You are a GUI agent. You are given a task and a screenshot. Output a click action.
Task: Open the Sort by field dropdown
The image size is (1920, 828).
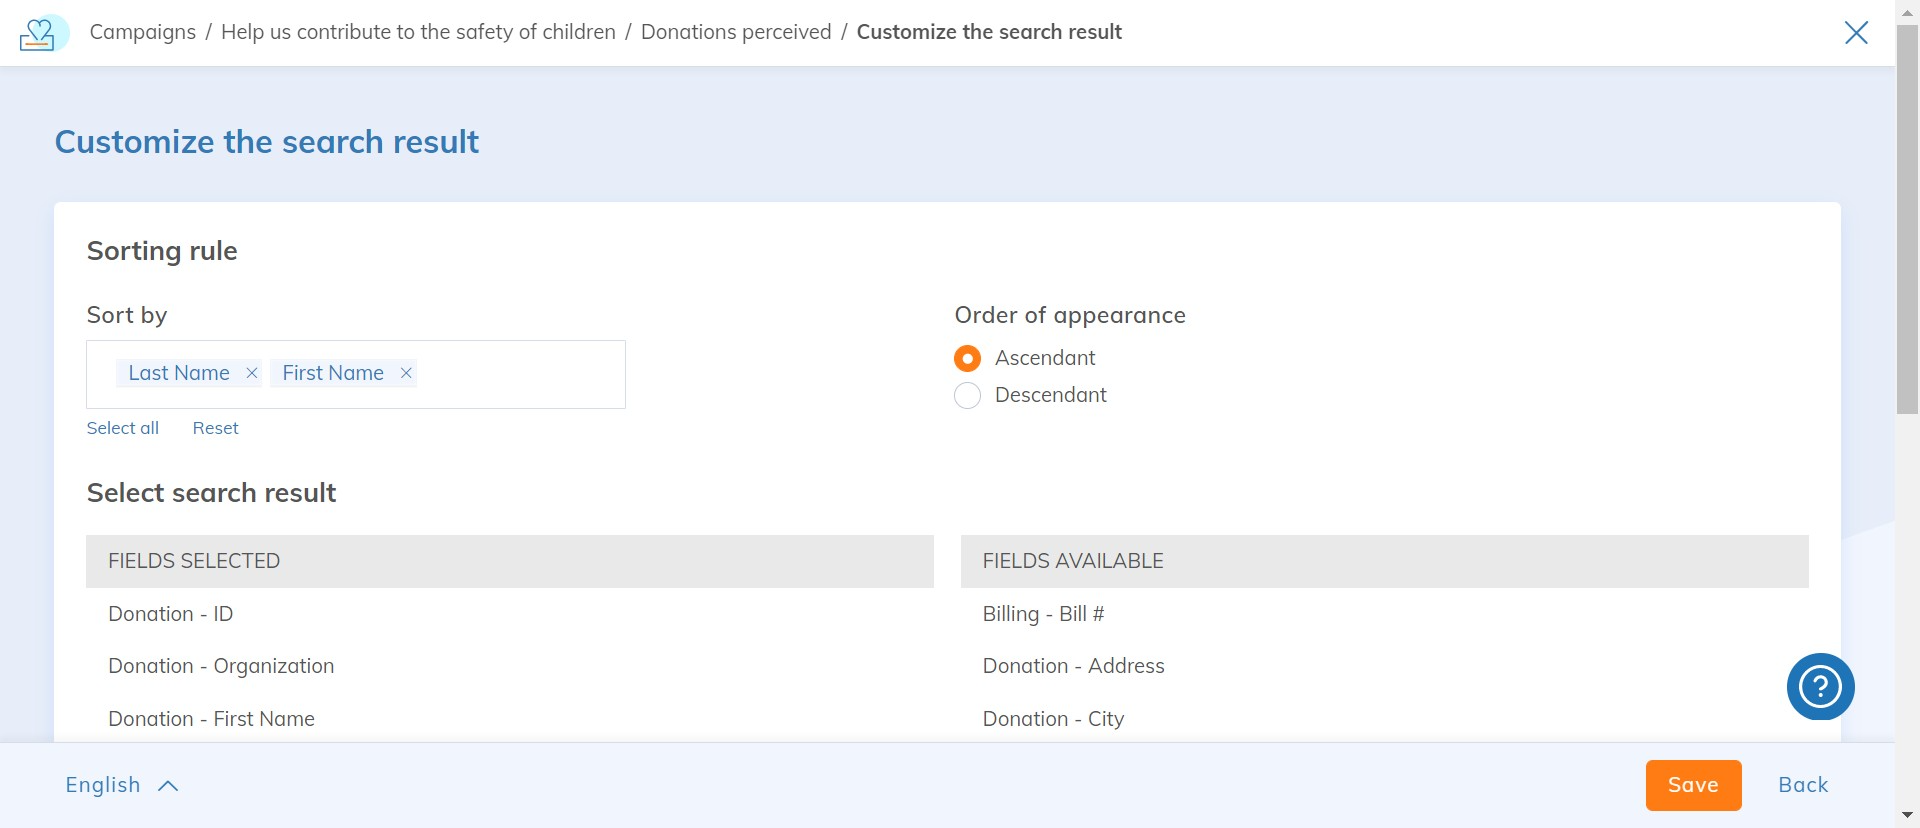pyautogui.click(x=520, y=374)
